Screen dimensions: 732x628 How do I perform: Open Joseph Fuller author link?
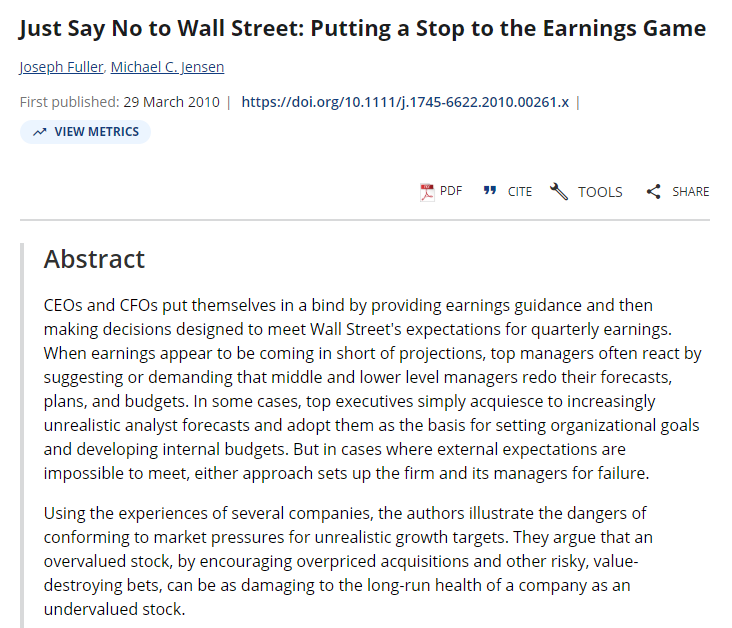[x=61, y=67]
